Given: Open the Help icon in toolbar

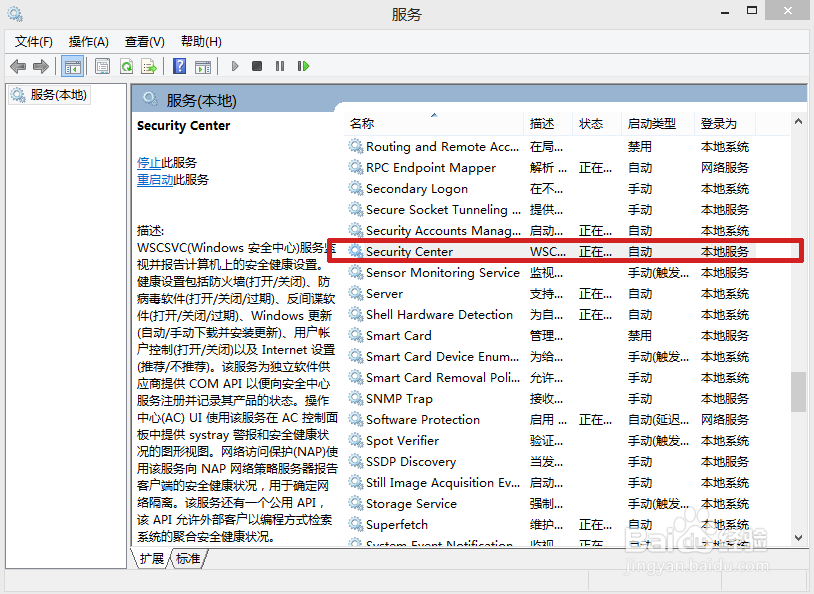Looking at the screenshot, I should click(x=178, y=66).
